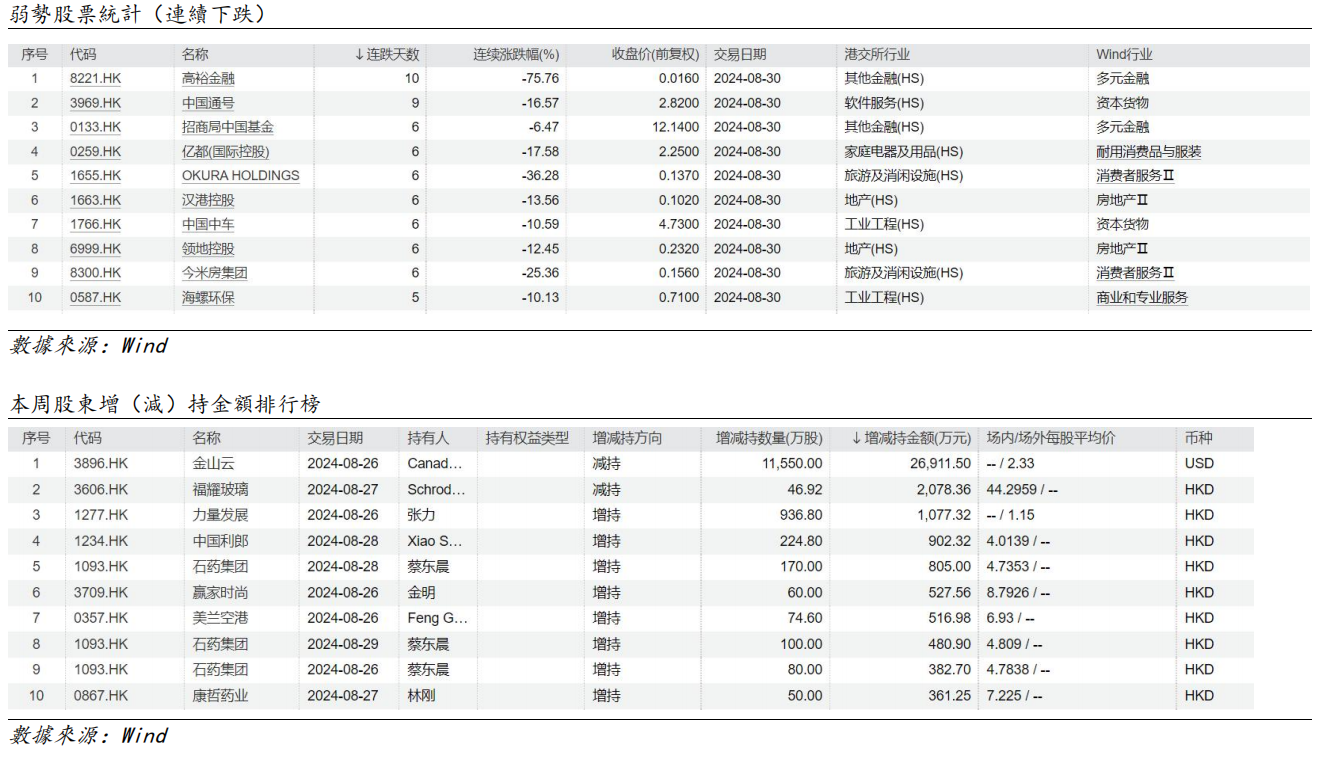Viewport: 1324px width, 757px height.
Task: Open Wind industry link 耐用消费品与服装
Action: (1149, 152)
